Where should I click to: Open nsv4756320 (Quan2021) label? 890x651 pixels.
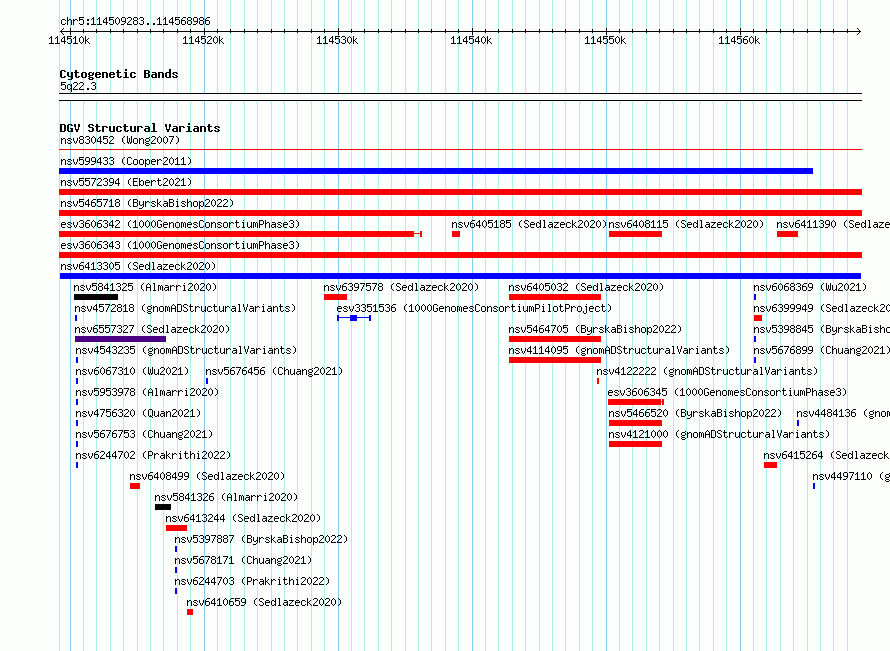tap(138, 413)
